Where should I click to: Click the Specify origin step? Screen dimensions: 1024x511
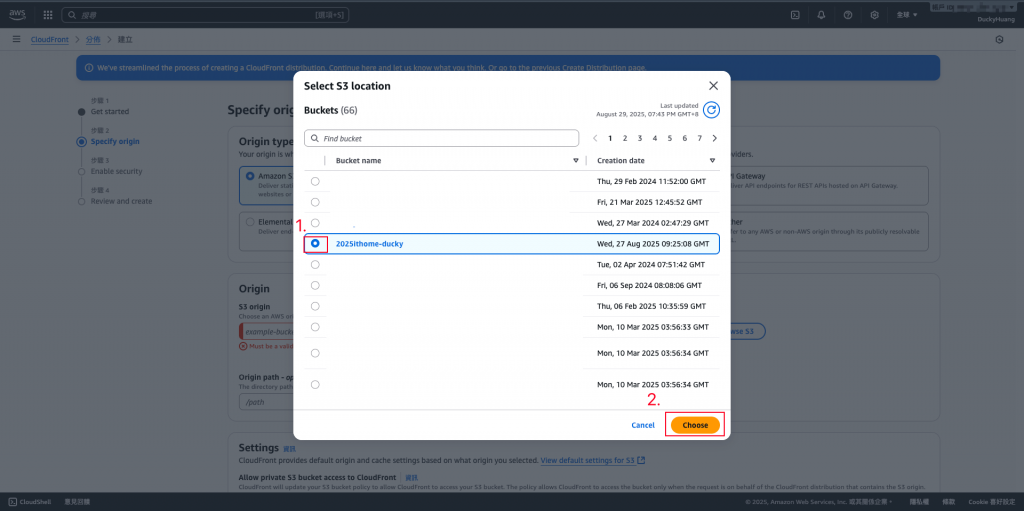[x=115, y=142]
